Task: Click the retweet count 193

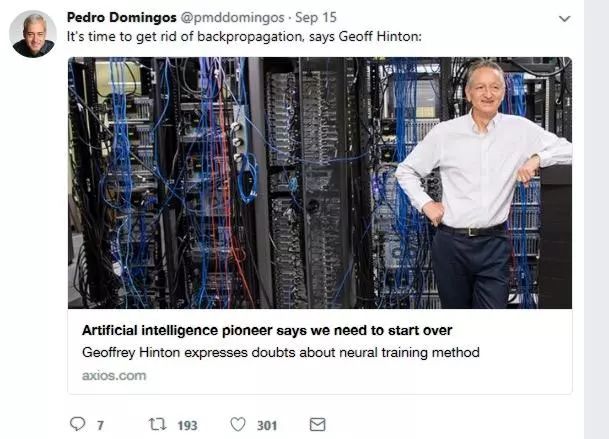Action: [x=187, y=425]
